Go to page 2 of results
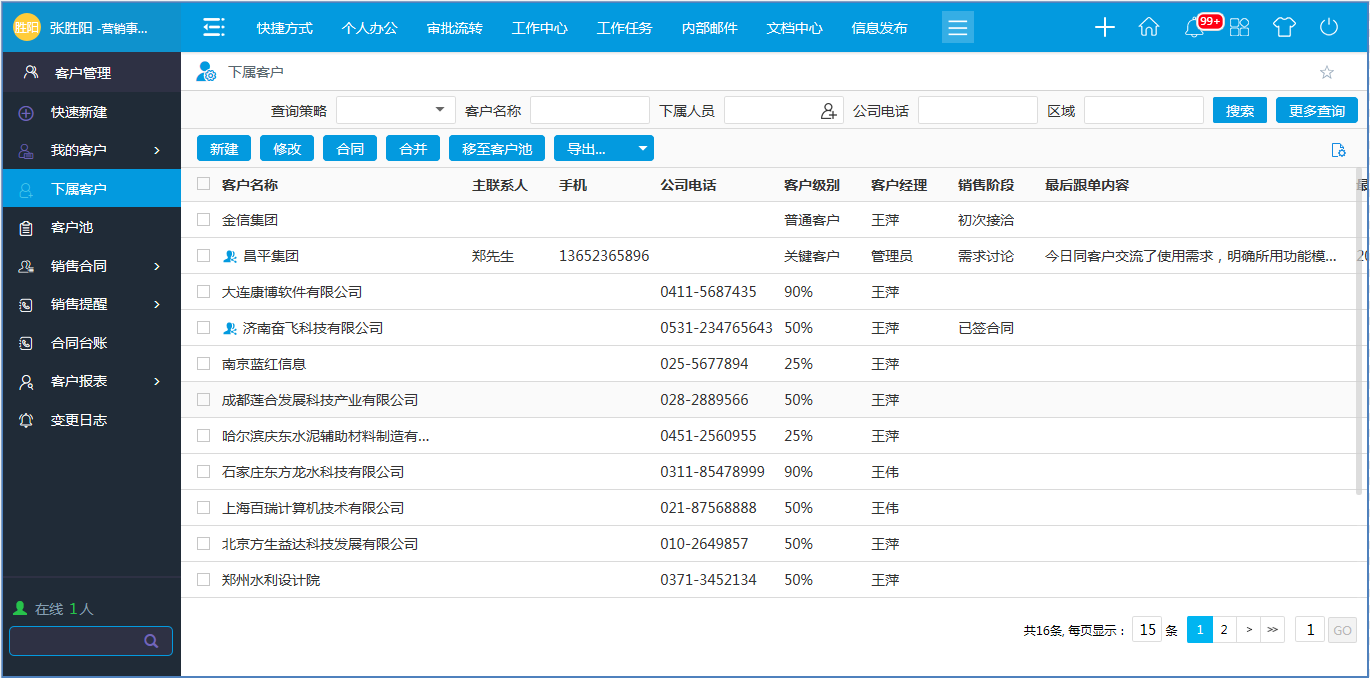This screenshot has width=1370, height=678. (x=1223, y=629)
